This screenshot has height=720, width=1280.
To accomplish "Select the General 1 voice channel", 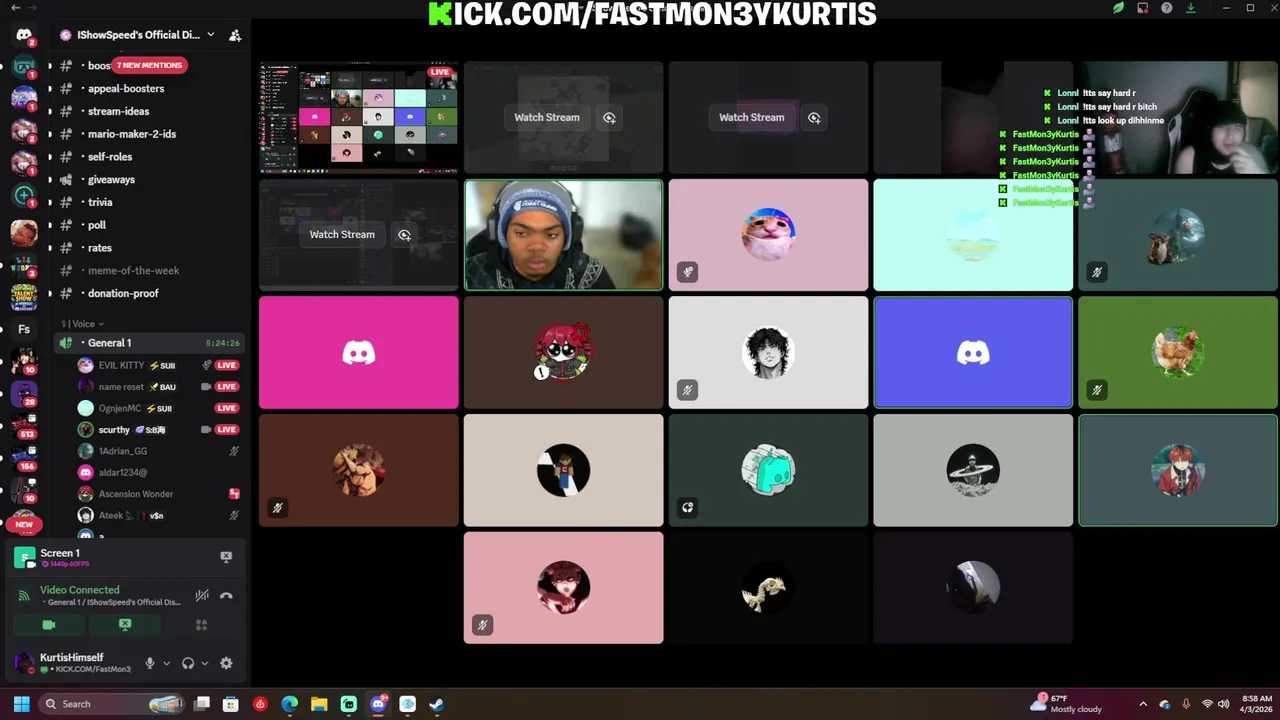I will (148, 343).
